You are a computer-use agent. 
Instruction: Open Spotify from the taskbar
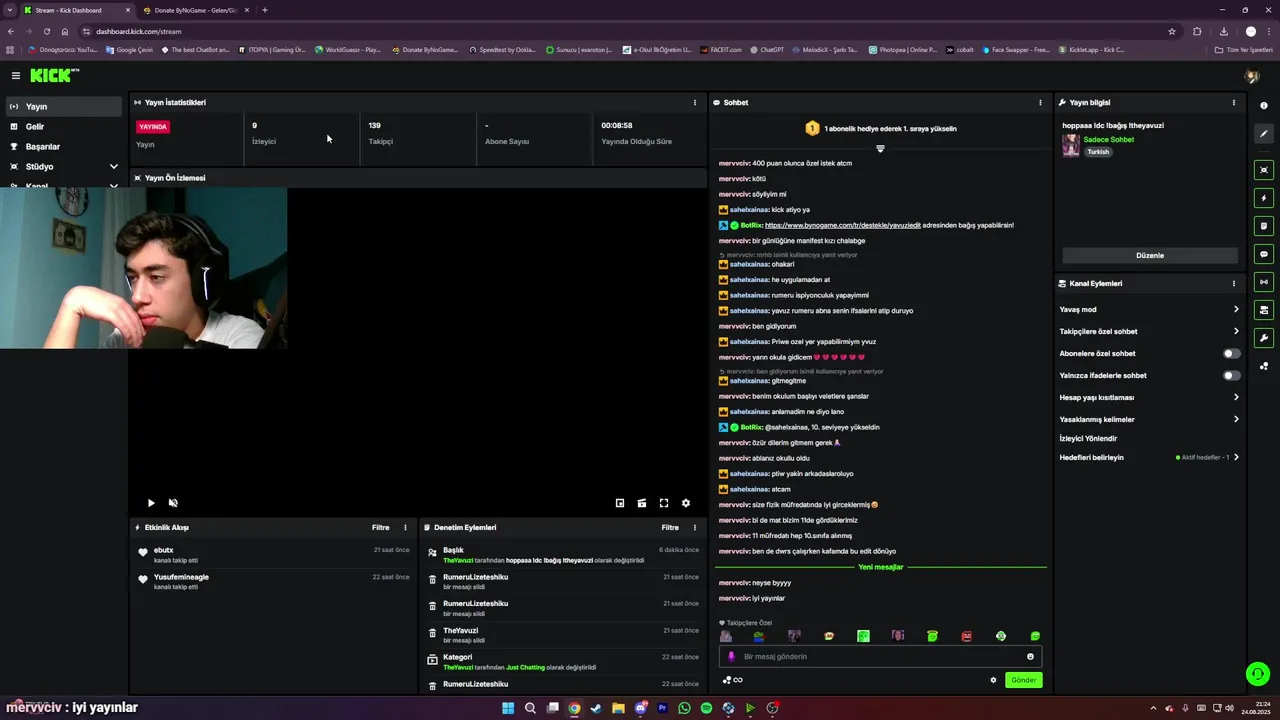[x=706, y=708]
